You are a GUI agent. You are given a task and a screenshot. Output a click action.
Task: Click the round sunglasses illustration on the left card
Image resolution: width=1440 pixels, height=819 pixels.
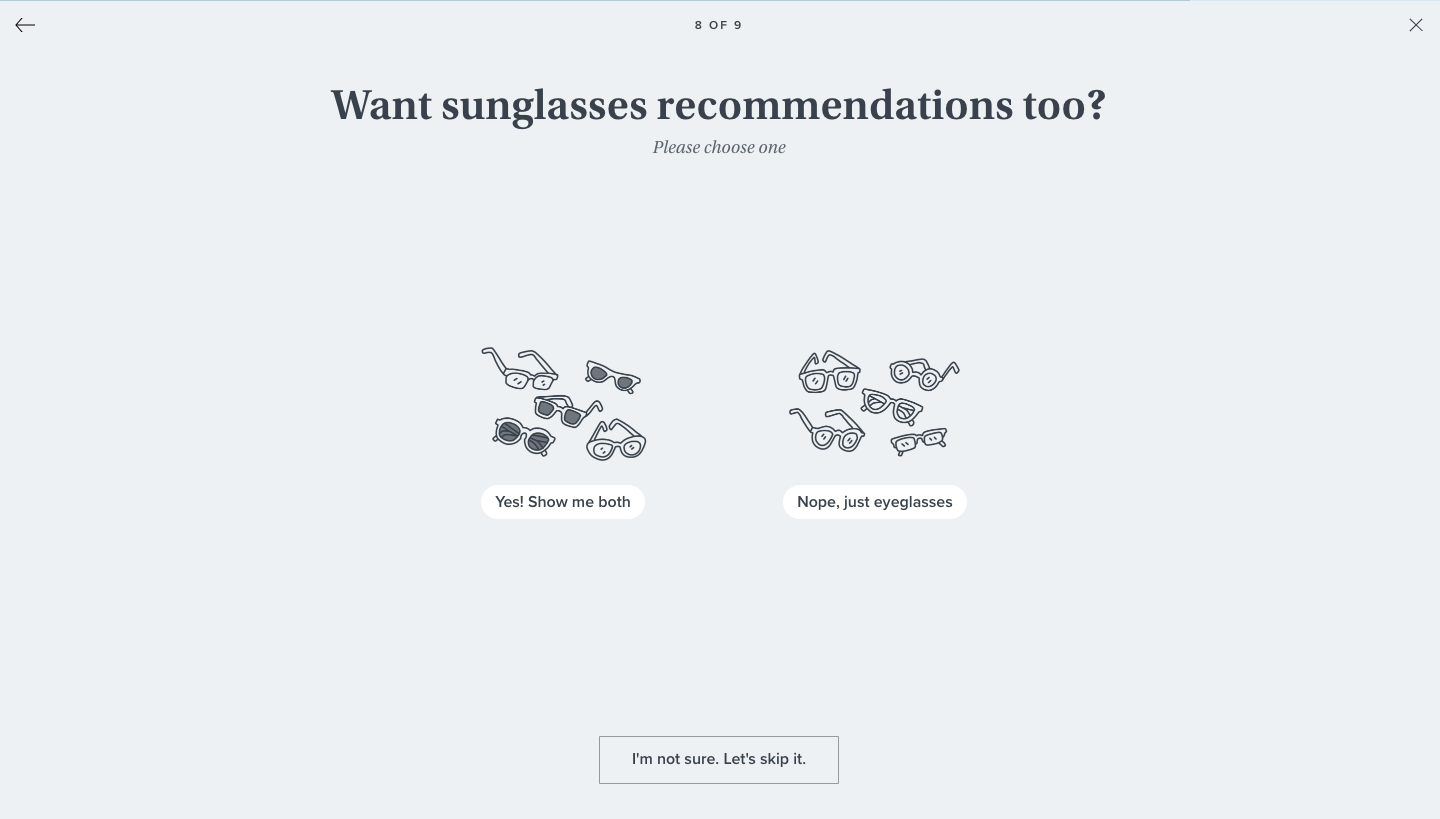[x=524, y=437]
